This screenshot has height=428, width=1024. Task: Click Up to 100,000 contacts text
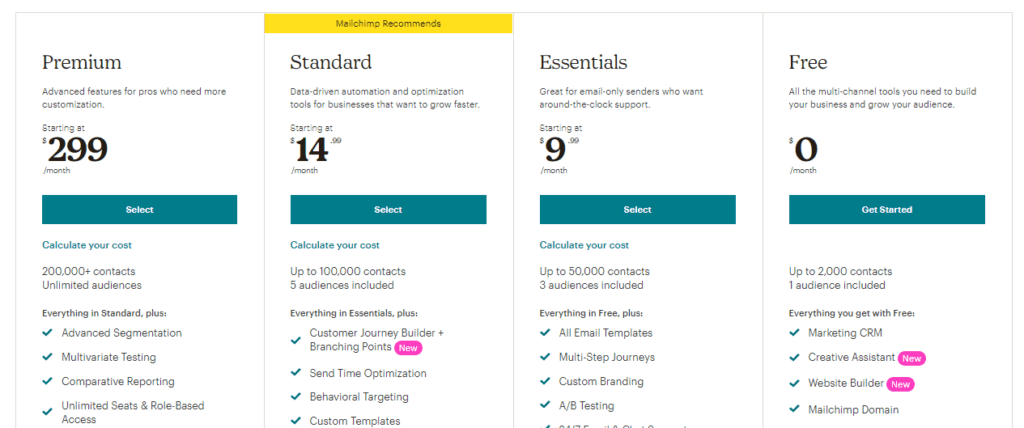[x=348, y=271]
